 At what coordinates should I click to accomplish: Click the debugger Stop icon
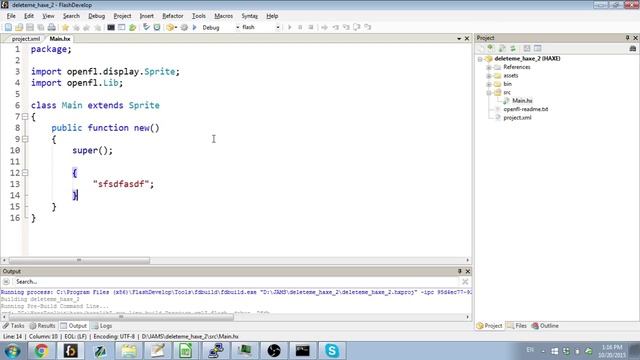click(311, 27)
